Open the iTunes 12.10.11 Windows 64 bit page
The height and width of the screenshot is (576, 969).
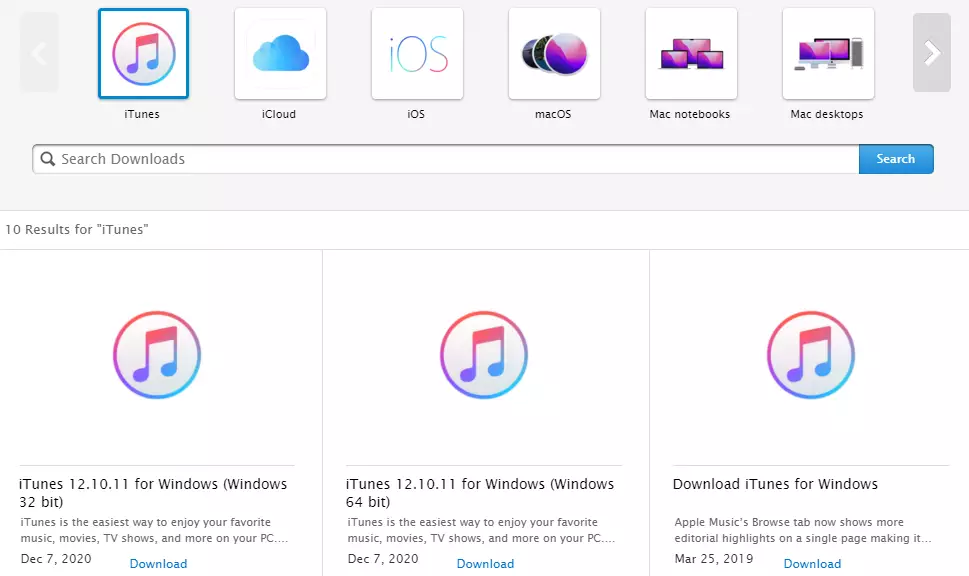coord(480,492)
